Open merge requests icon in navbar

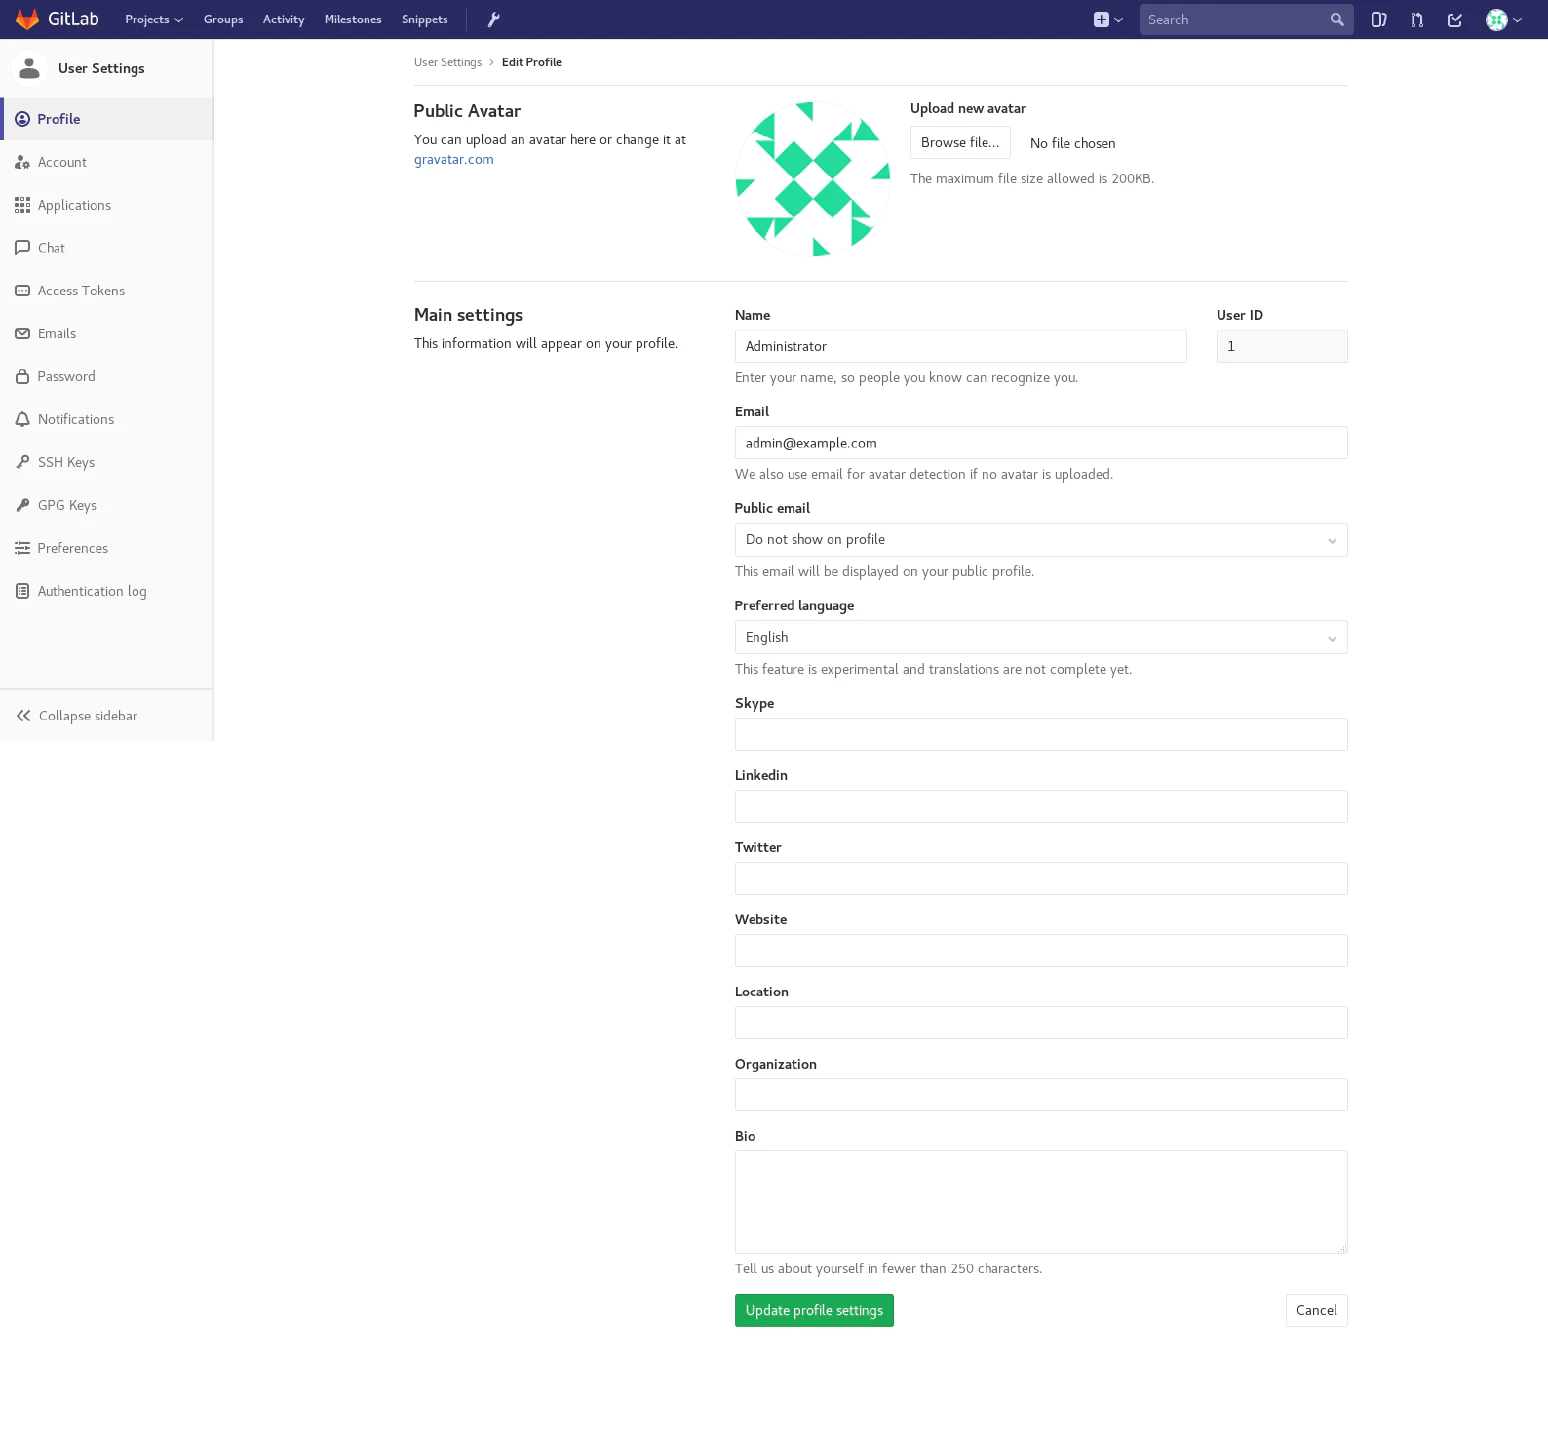pos(1417,19)
